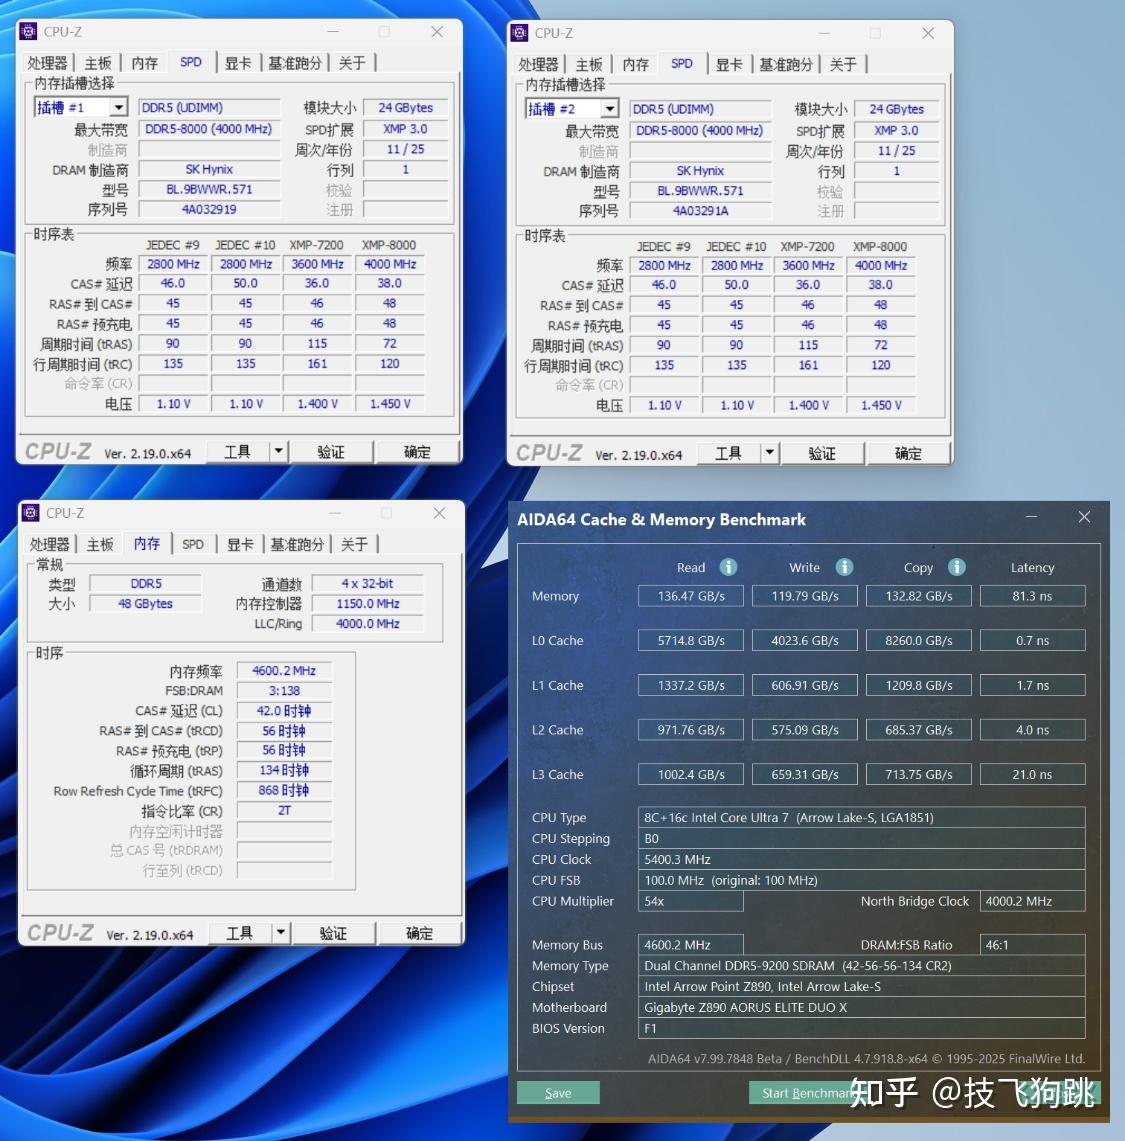Minimize the AIDA64 benchmark window
The height and width of the screenshot is (1141, 1125).
pos(1031,517)
